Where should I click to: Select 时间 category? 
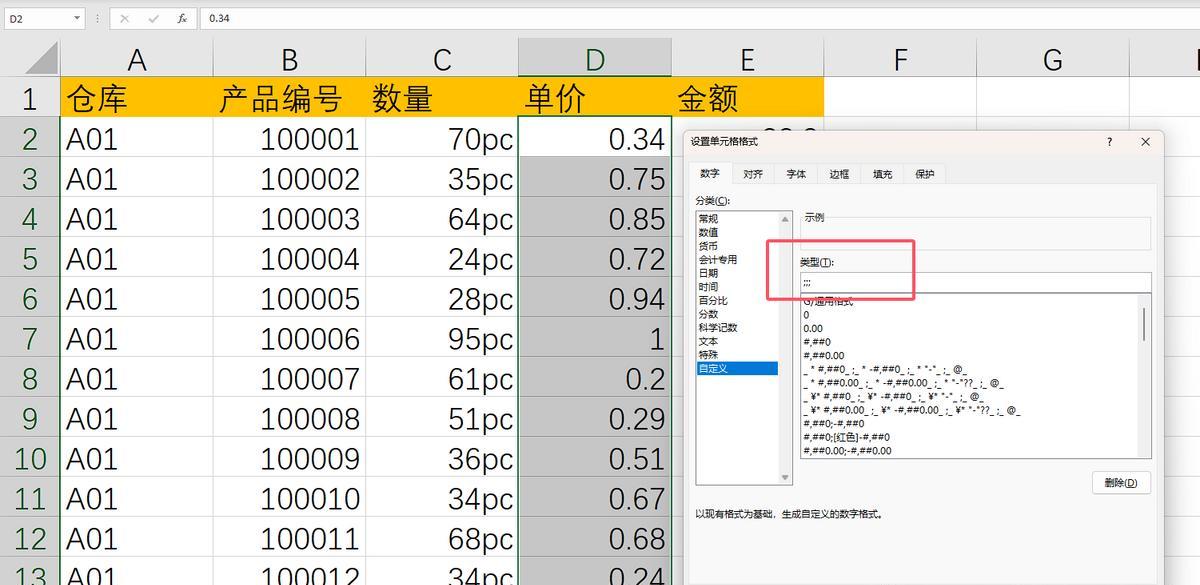click(x=737, y=287)
